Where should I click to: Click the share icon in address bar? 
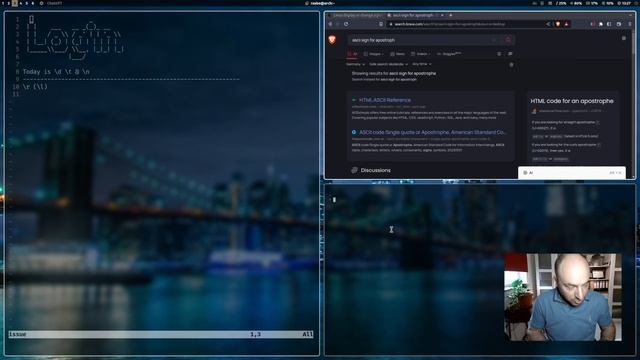click(x=548, y=24)
